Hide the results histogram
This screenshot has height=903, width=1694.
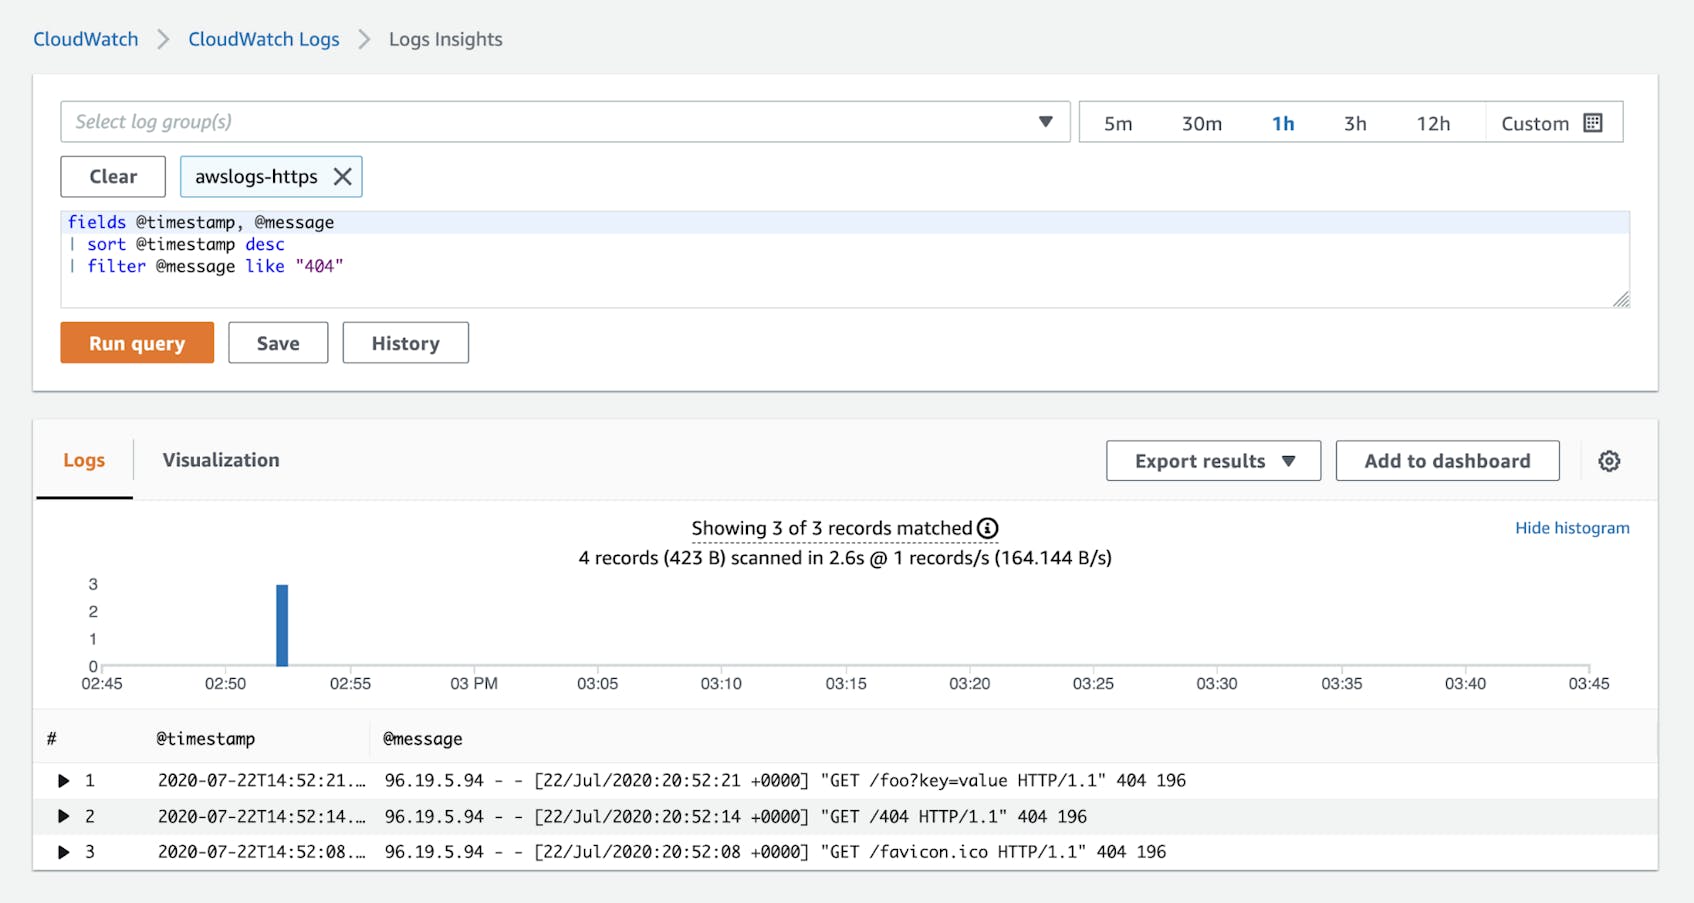click(x=1571, y=527)
